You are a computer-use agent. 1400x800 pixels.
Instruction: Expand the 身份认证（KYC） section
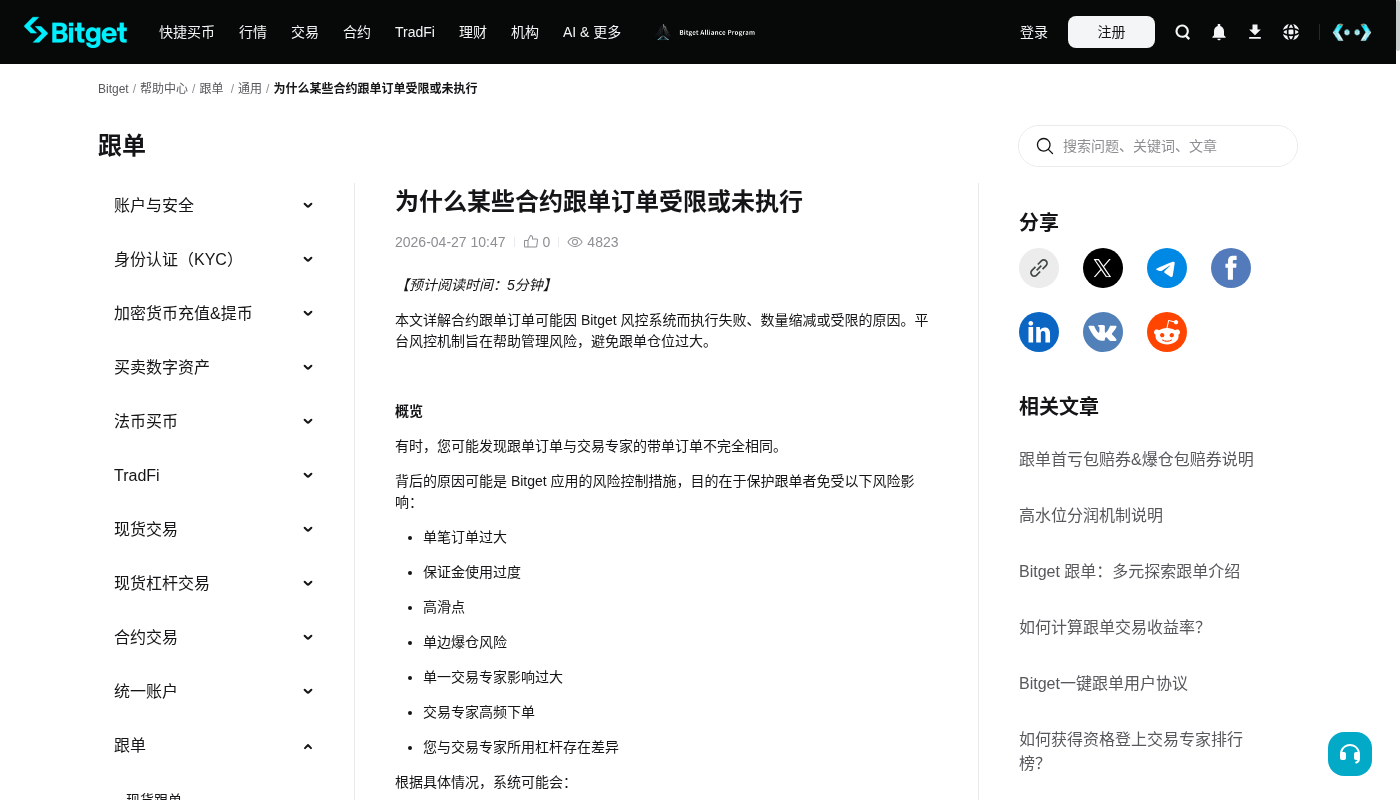tap(214, 259)
